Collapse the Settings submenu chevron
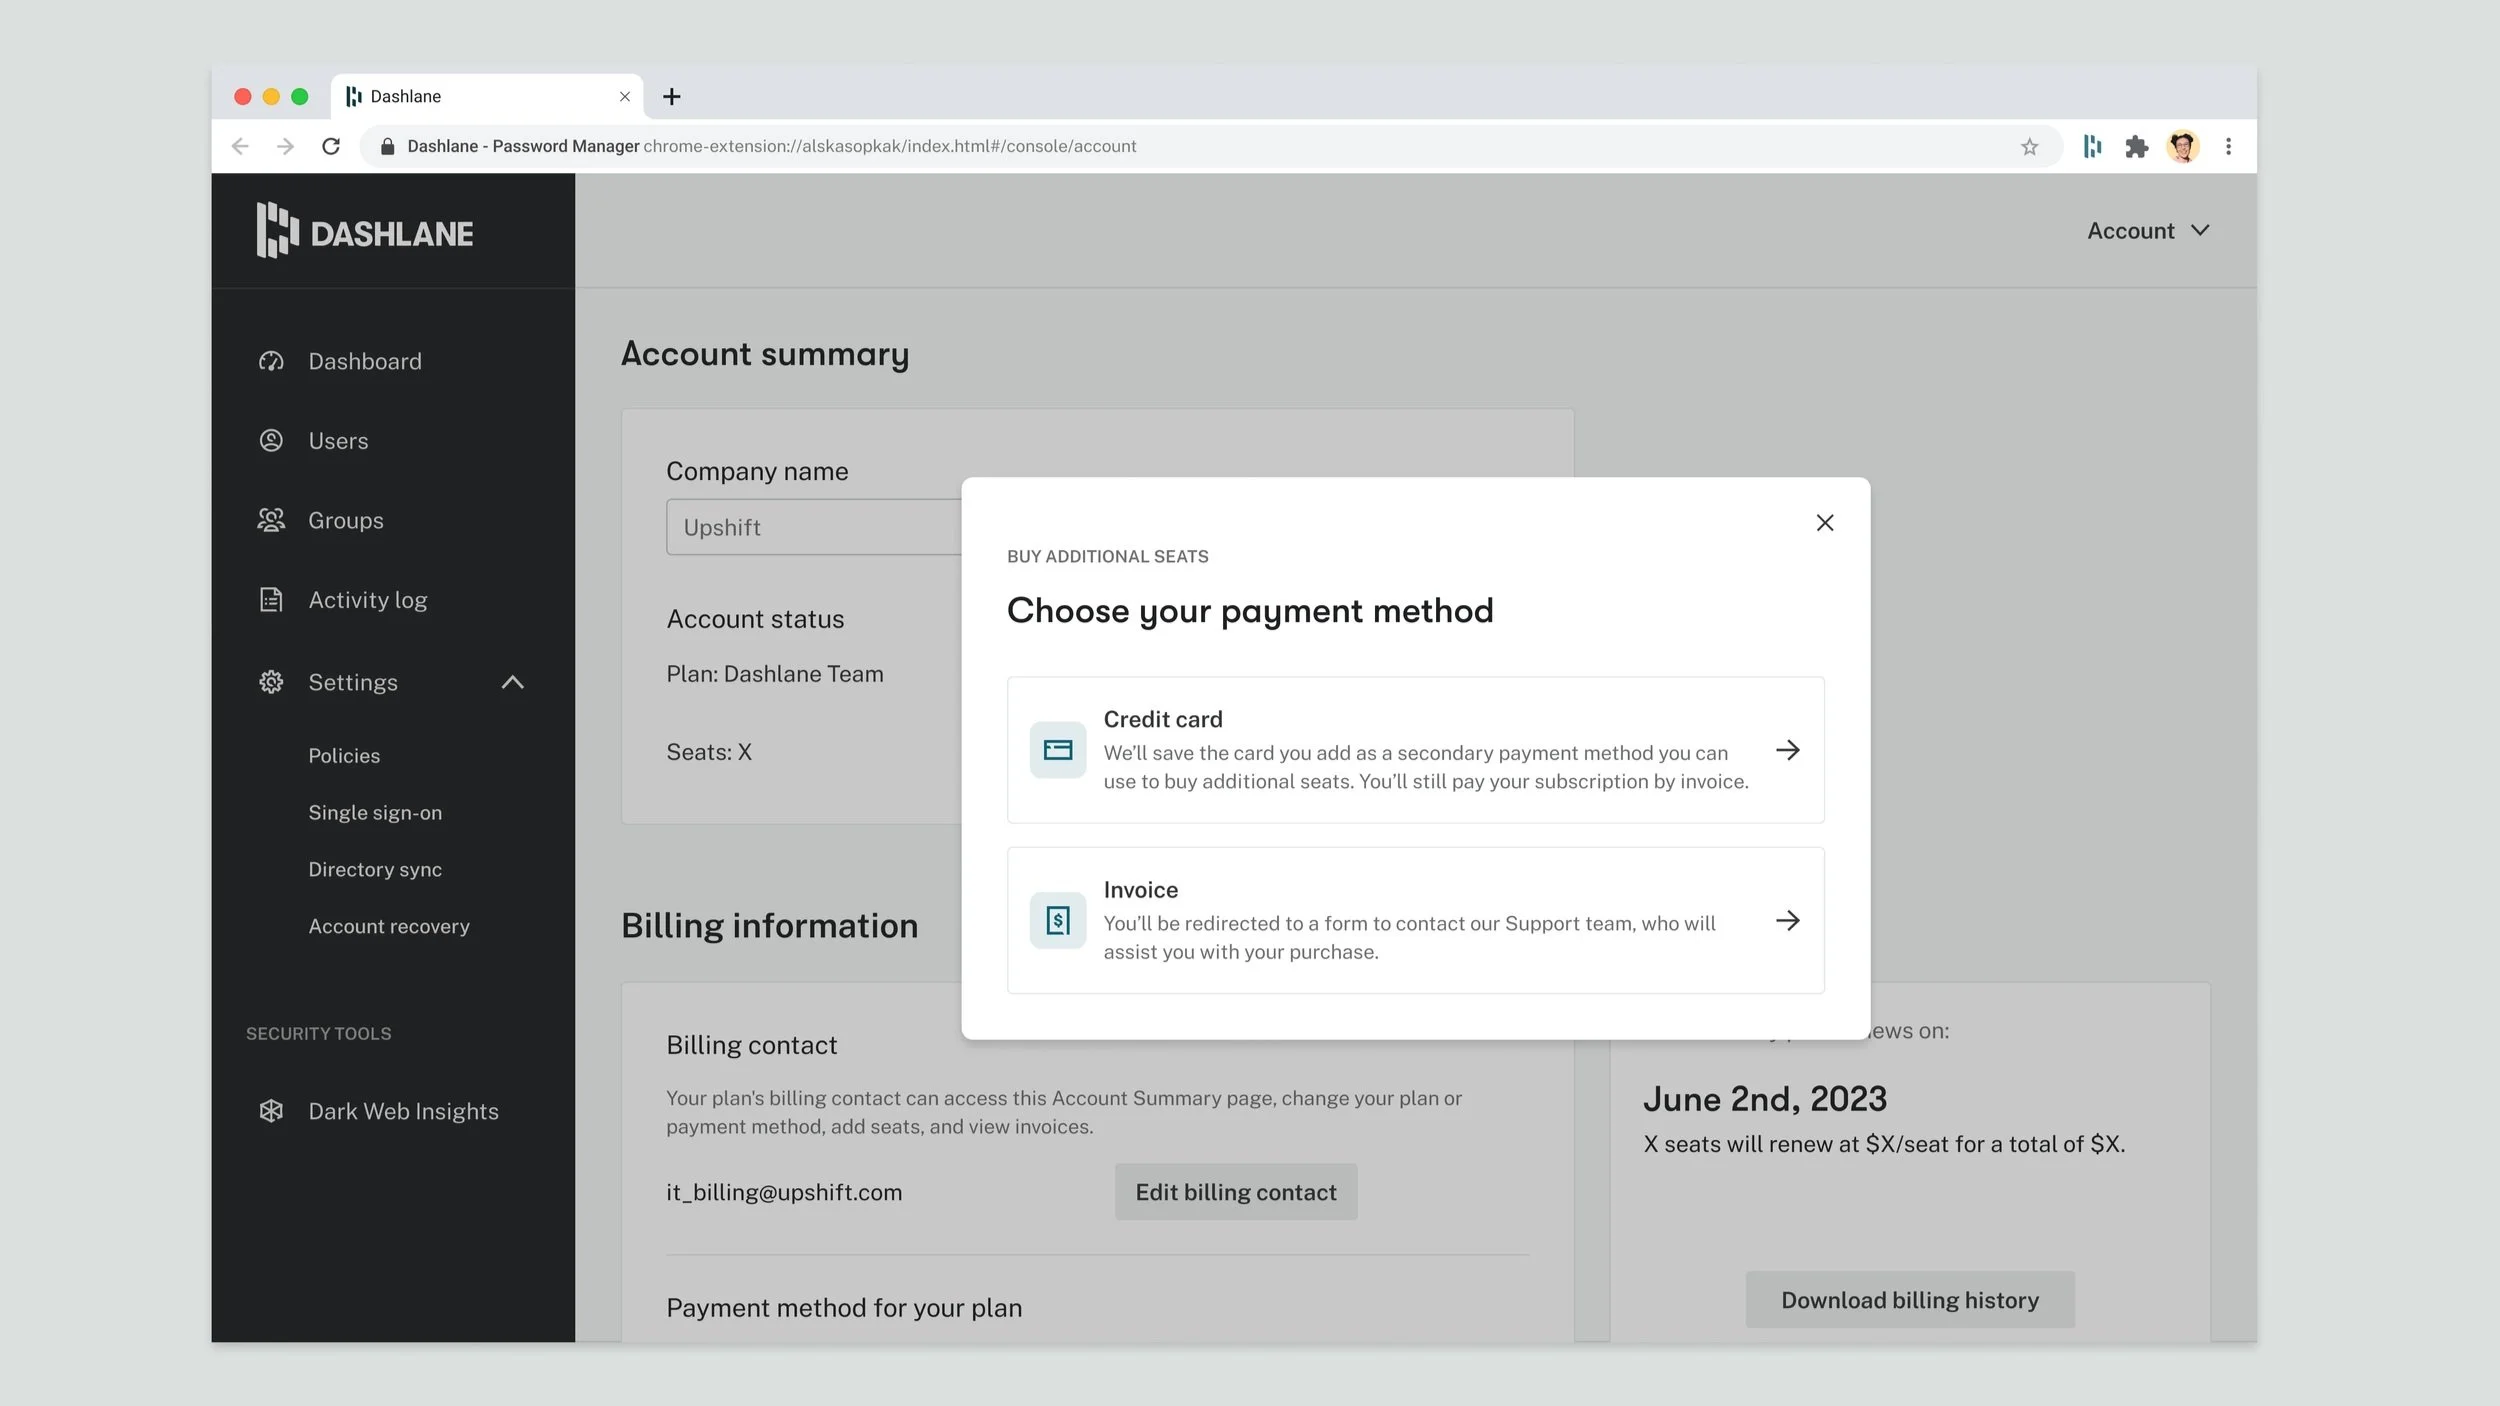This screenshot has height=1406, width=2500. click(512, 682)
